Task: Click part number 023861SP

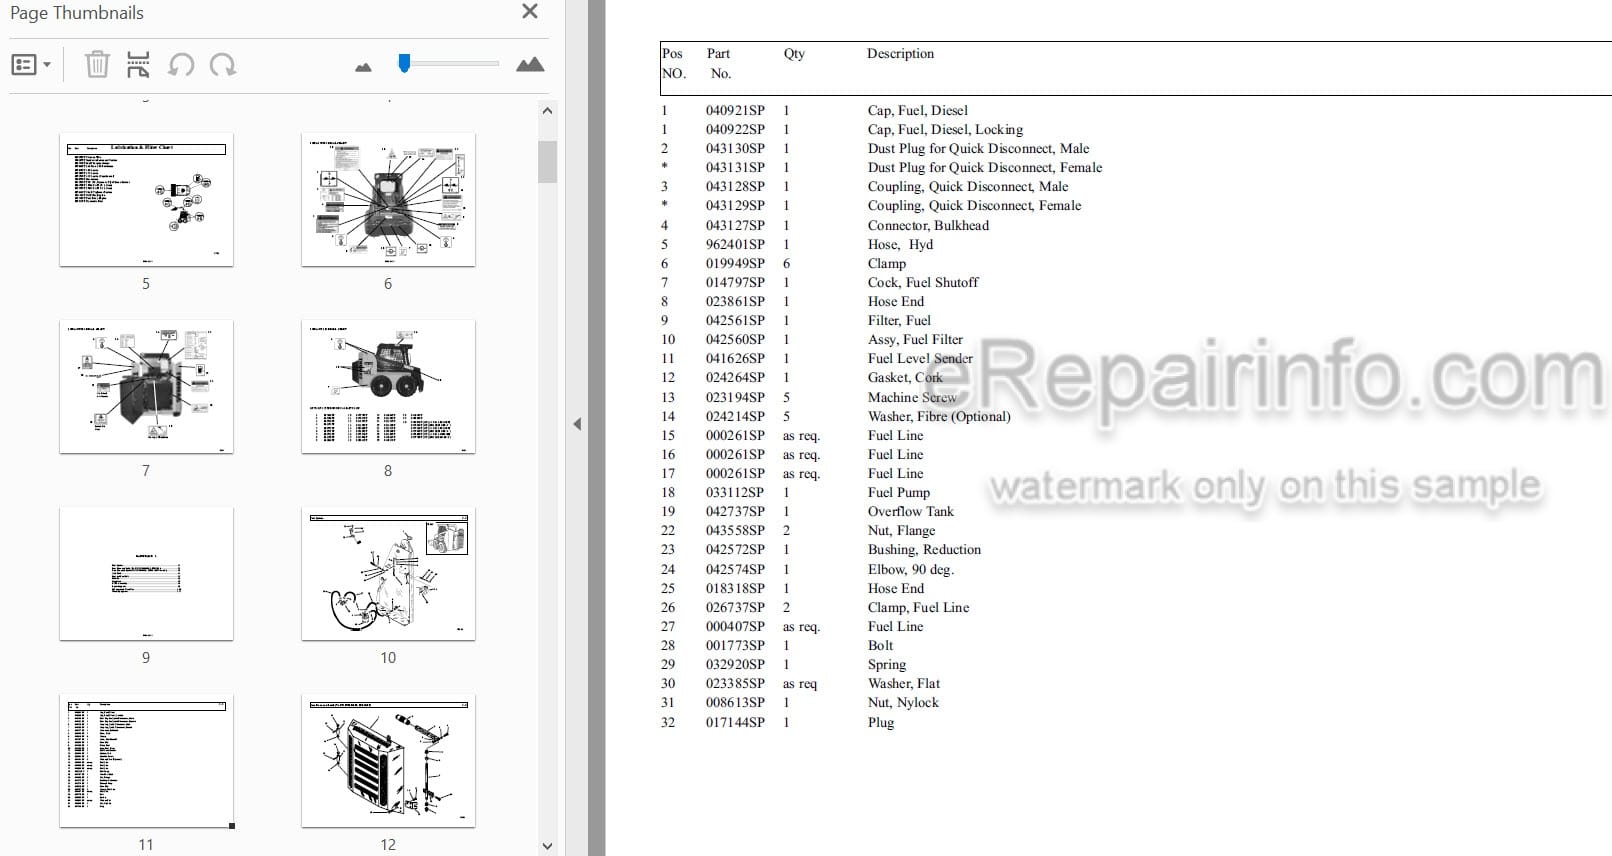Action: 735,302
